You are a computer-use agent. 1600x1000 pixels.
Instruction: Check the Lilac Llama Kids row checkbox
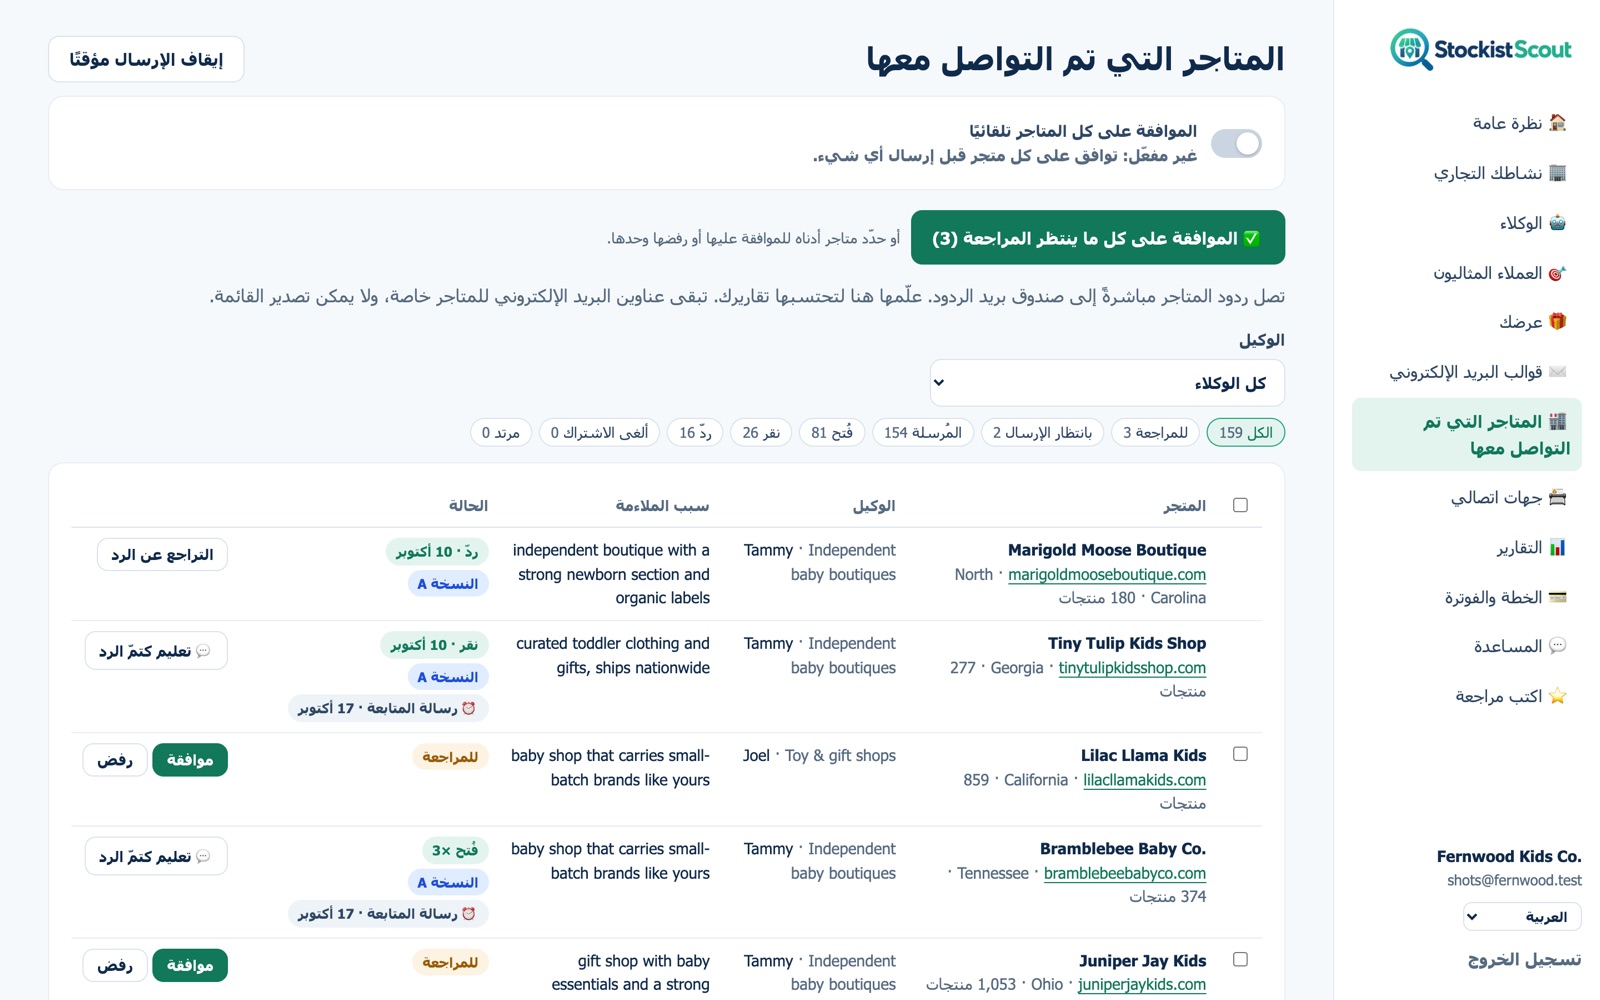[1240, 754]
